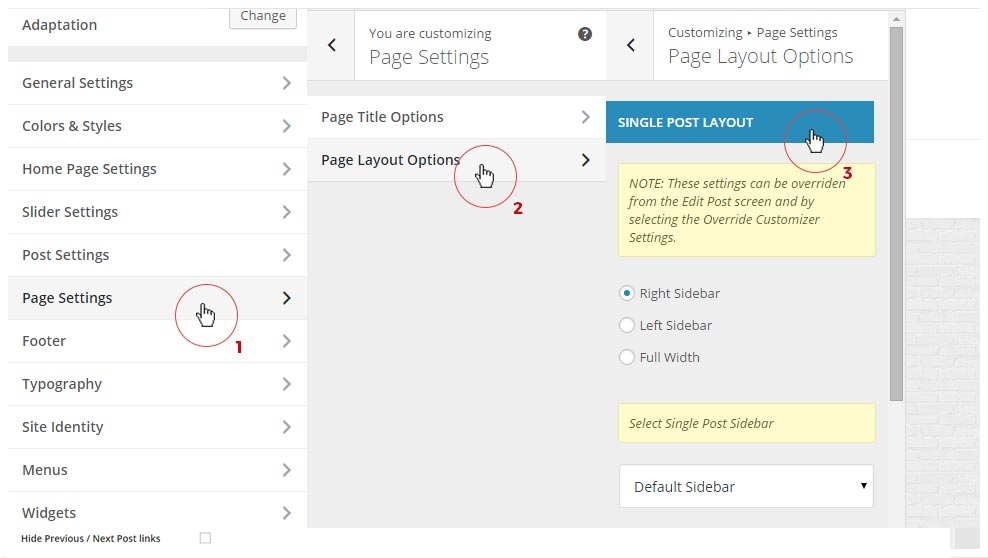Choose the Left Sidebar layout option

point(627,325)
